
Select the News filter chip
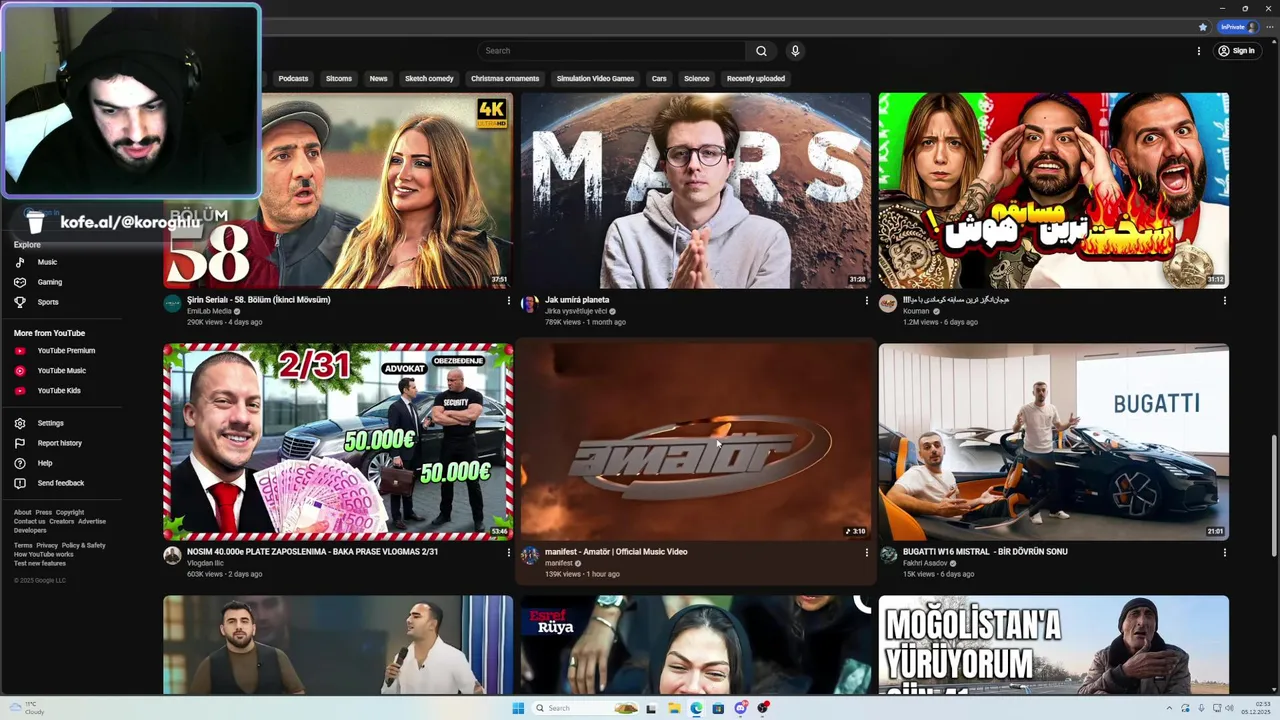click(378, 78)
